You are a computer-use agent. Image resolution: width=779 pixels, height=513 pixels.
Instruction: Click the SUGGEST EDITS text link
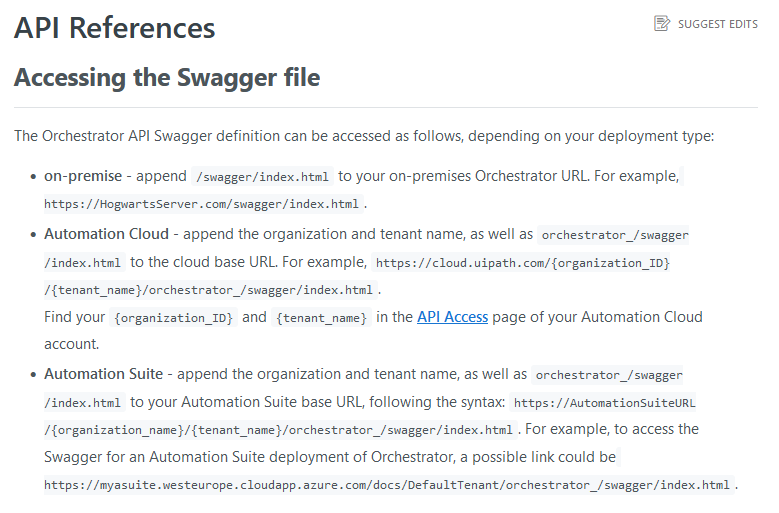(717, 24)
